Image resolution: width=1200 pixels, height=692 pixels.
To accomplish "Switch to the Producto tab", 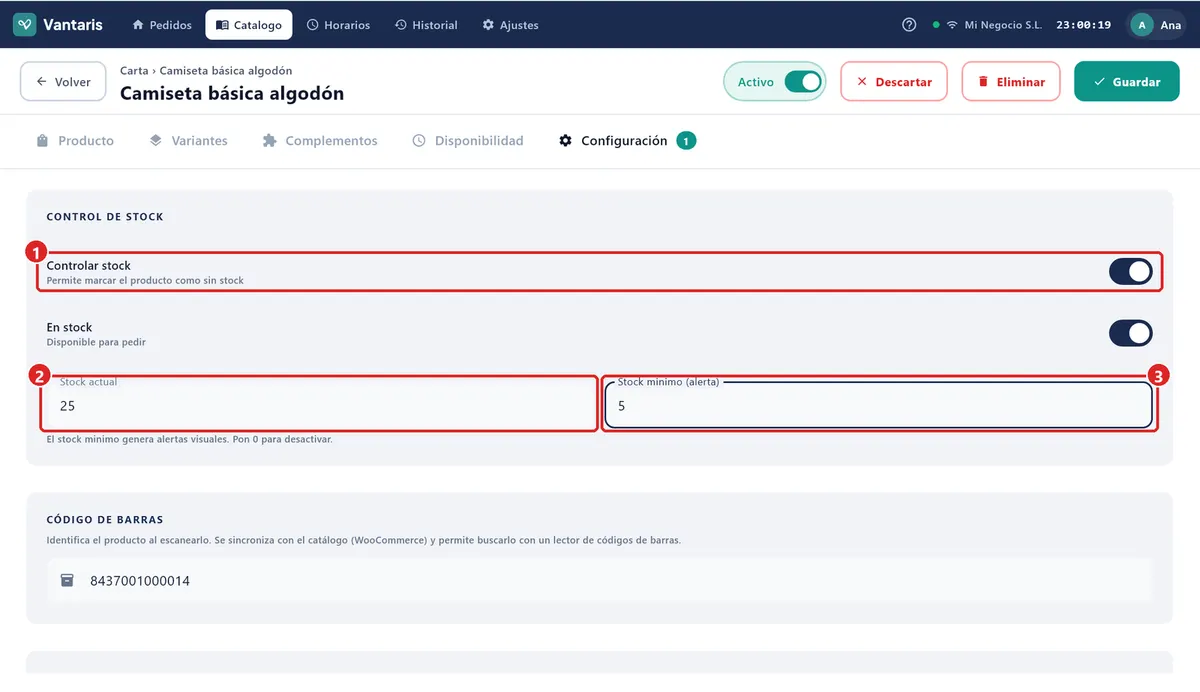I will click(75, 141).
